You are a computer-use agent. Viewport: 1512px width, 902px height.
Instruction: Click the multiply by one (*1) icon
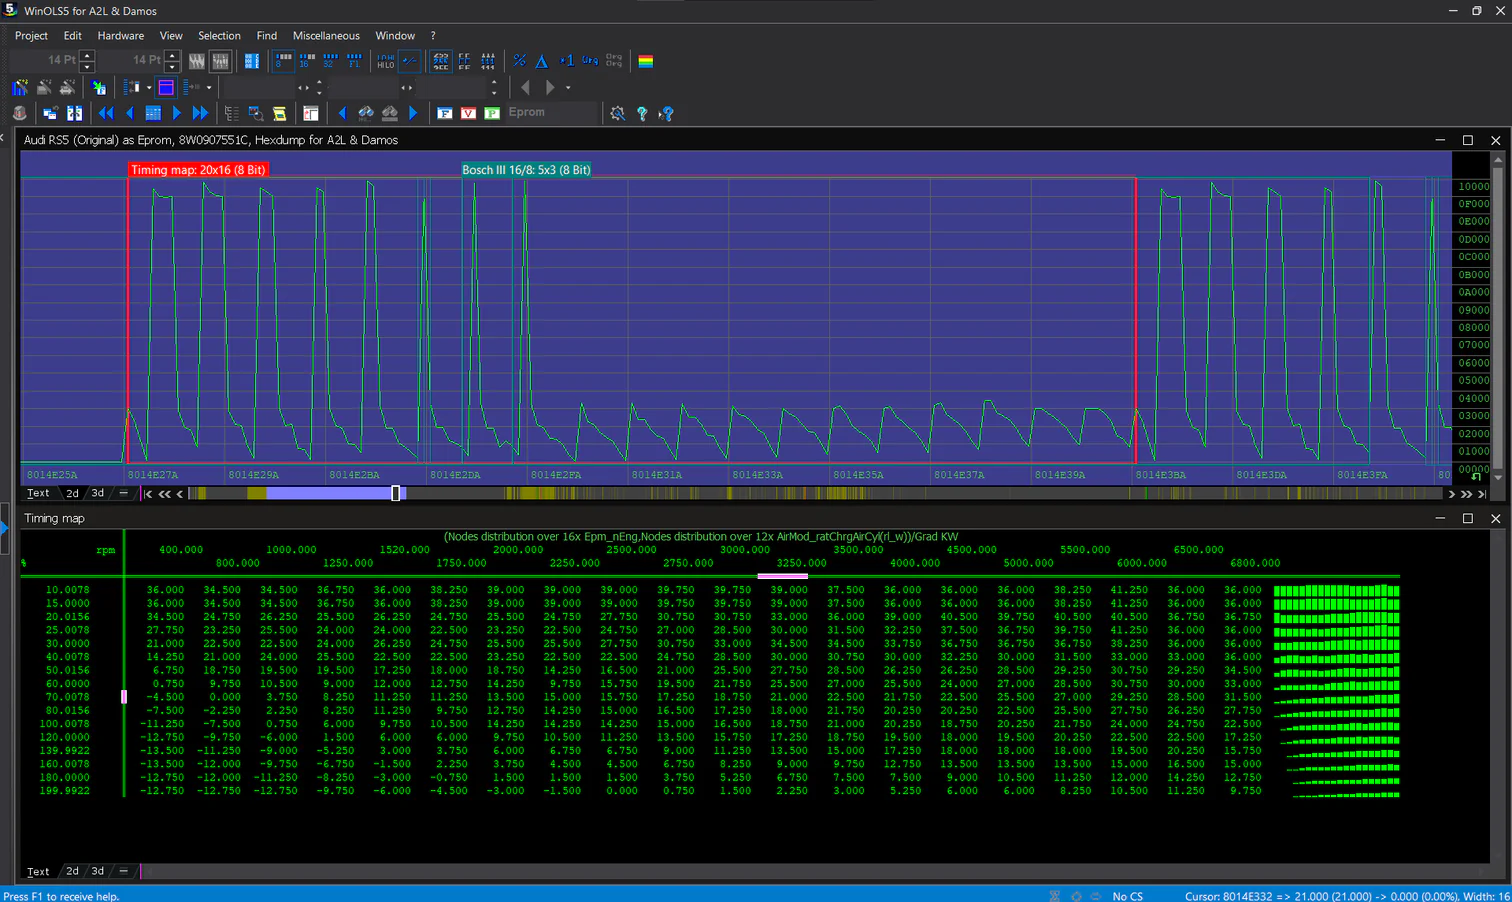coord(567,61)
